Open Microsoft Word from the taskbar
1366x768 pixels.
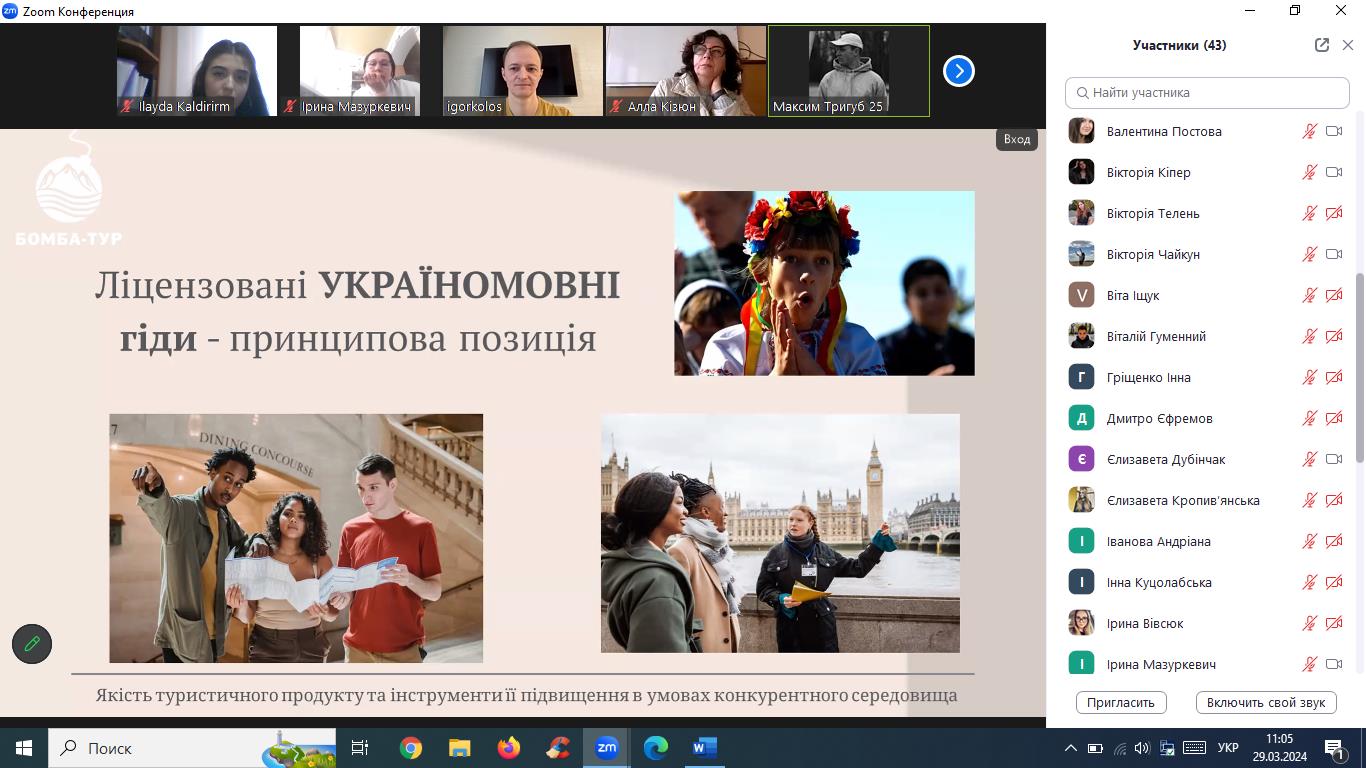point(704,747)
